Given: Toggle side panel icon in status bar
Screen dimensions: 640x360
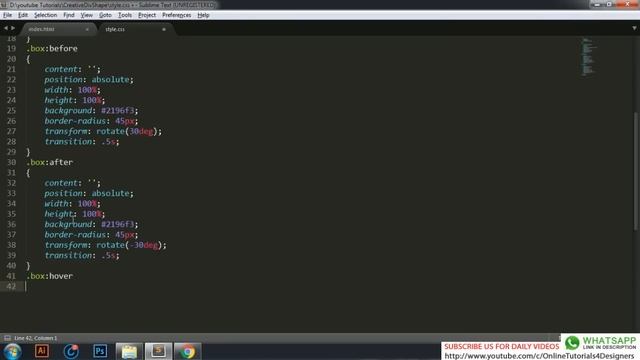Looking at the screenshot, I should pos(7,338).
